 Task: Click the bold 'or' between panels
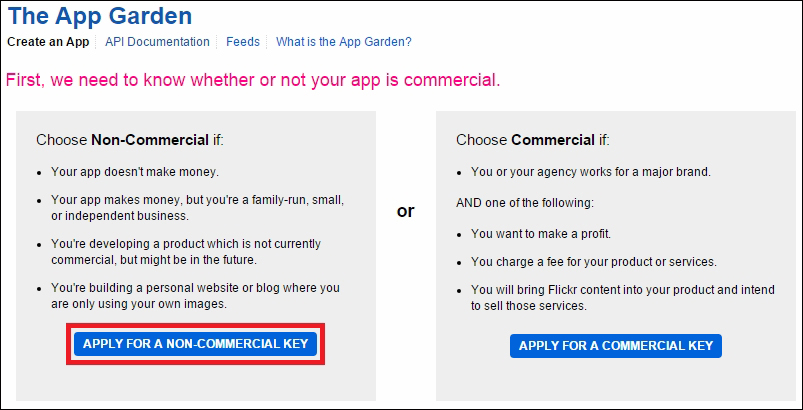pos(406,211)
